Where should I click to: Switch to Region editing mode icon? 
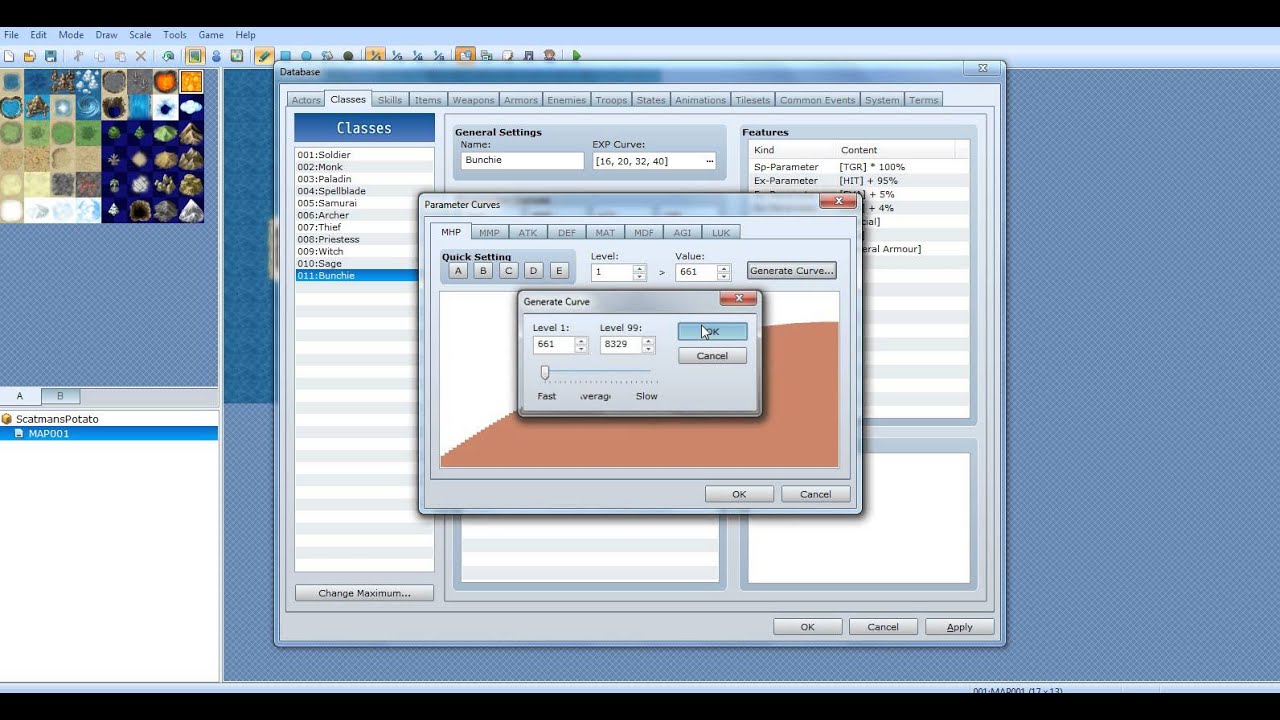[x=237, y=56]
